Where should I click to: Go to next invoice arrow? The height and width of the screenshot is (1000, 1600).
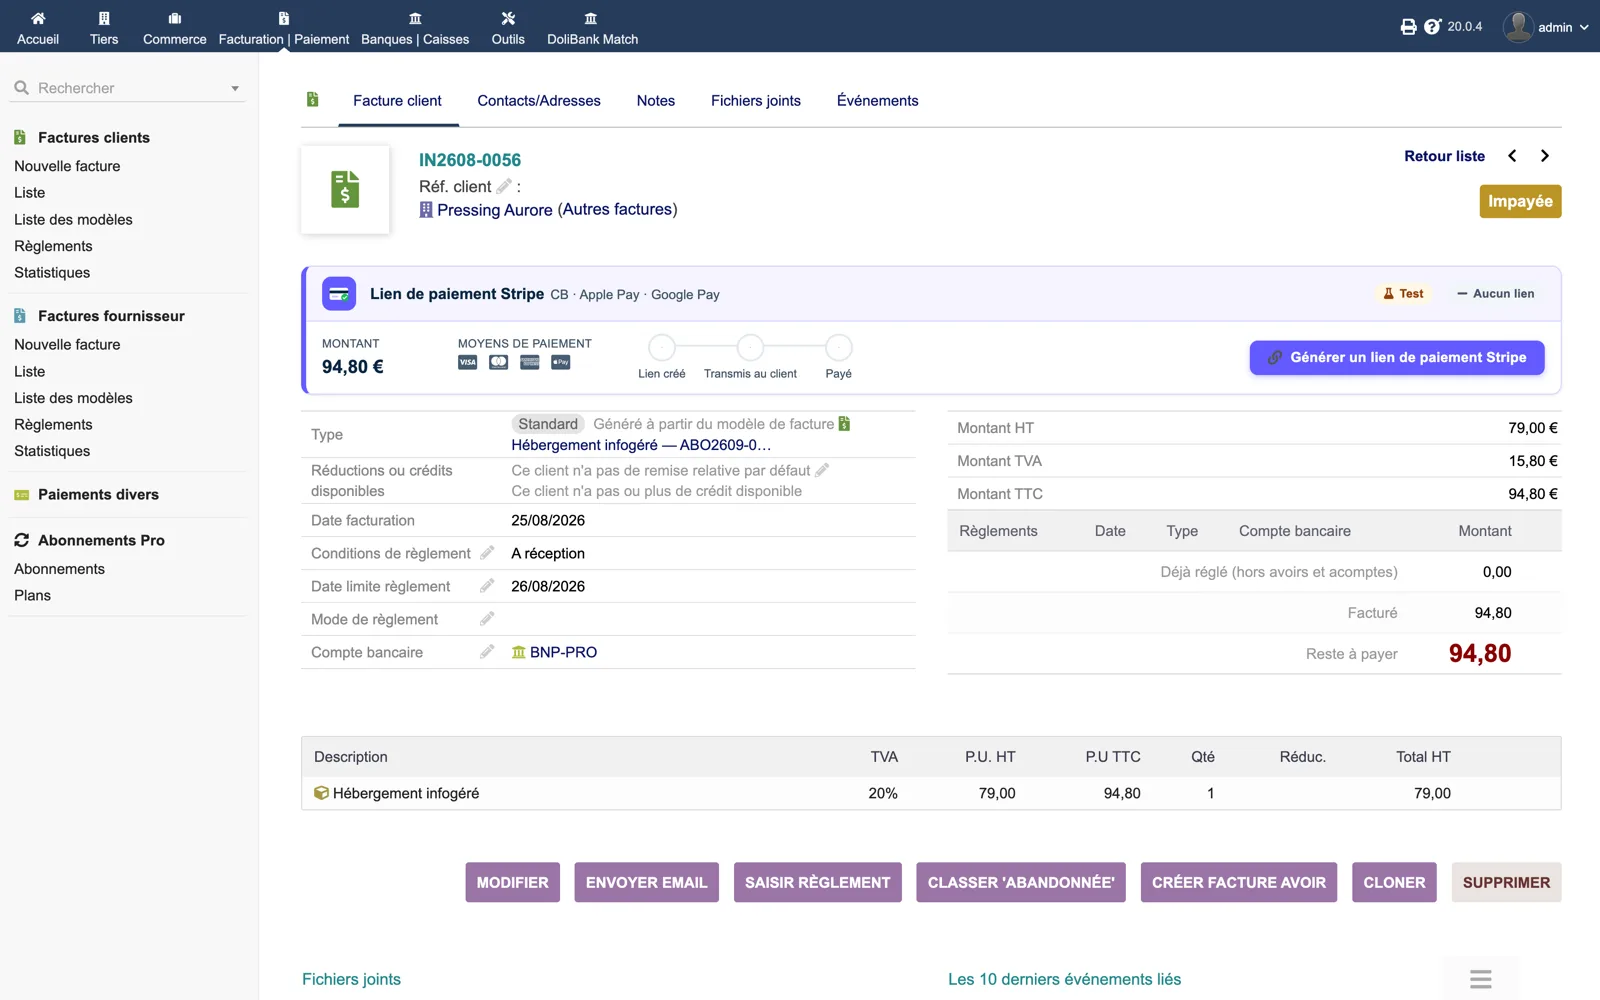point(1545,156)
